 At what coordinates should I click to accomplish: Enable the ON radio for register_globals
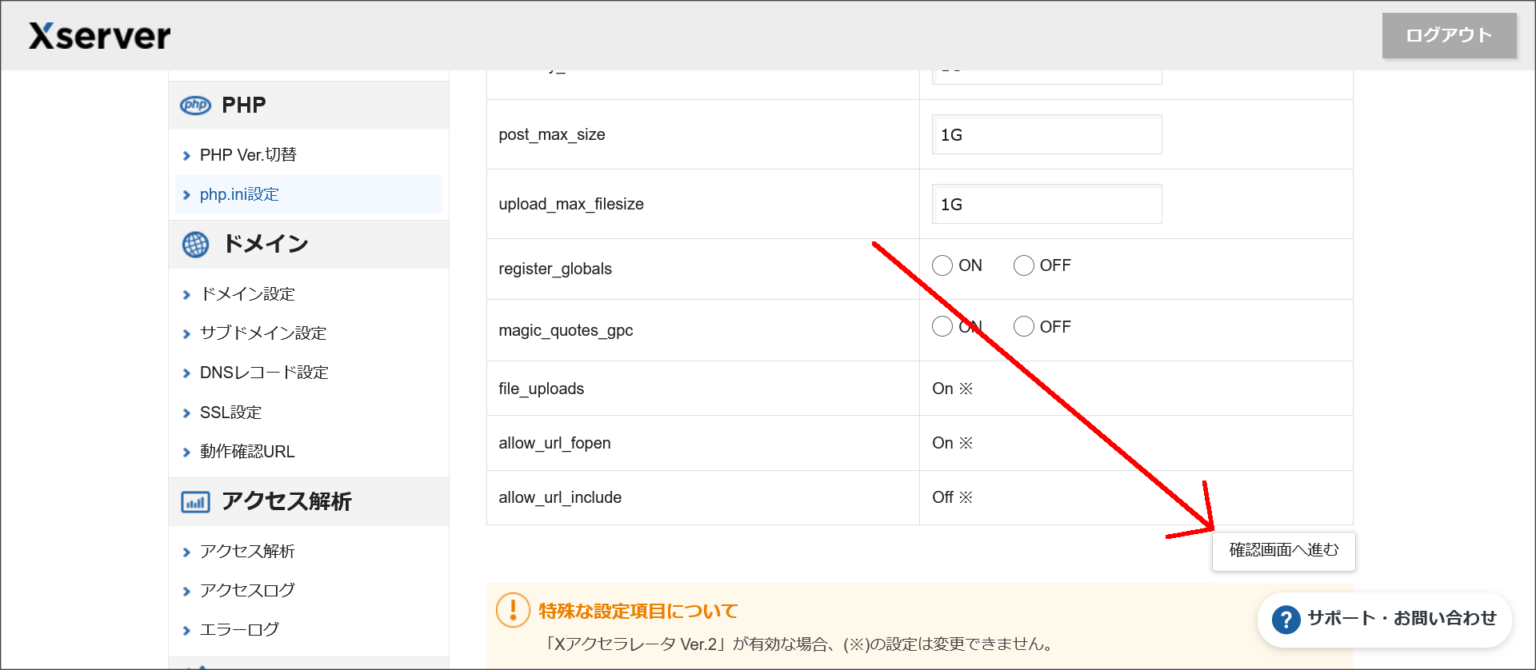[941, 265]
